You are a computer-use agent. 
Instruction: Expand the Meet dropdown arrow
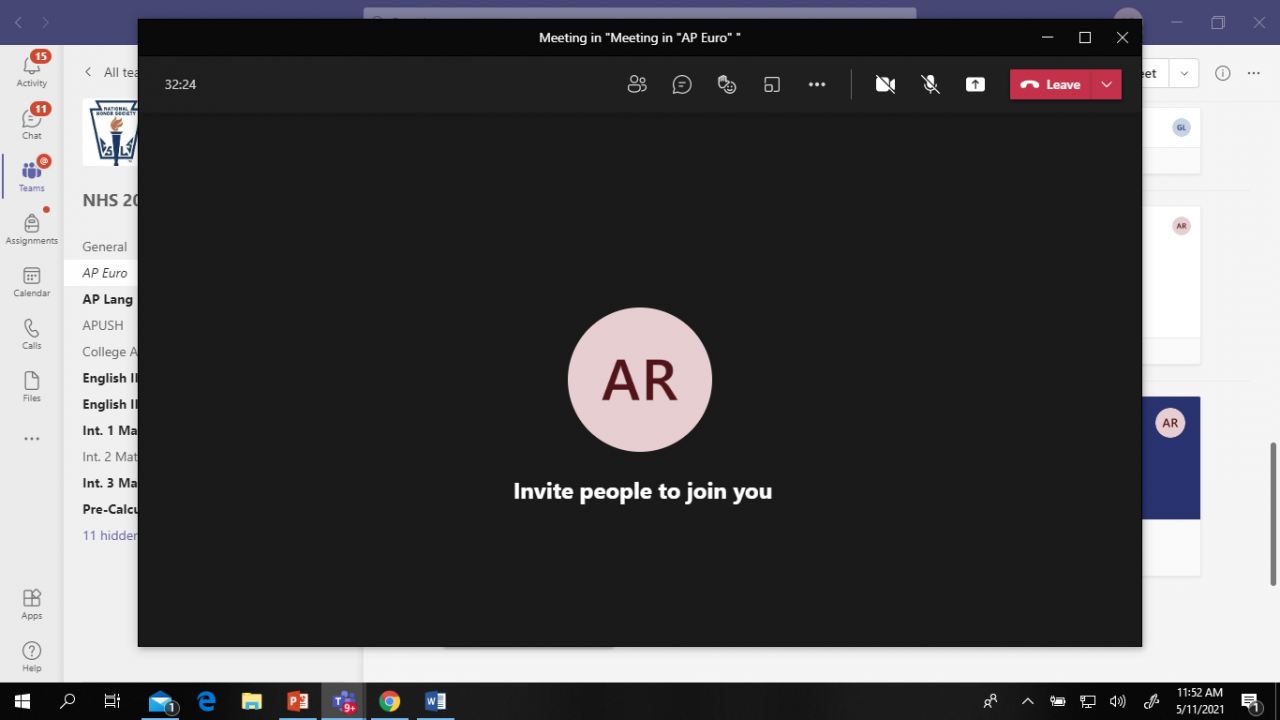tap(1184, 73)
